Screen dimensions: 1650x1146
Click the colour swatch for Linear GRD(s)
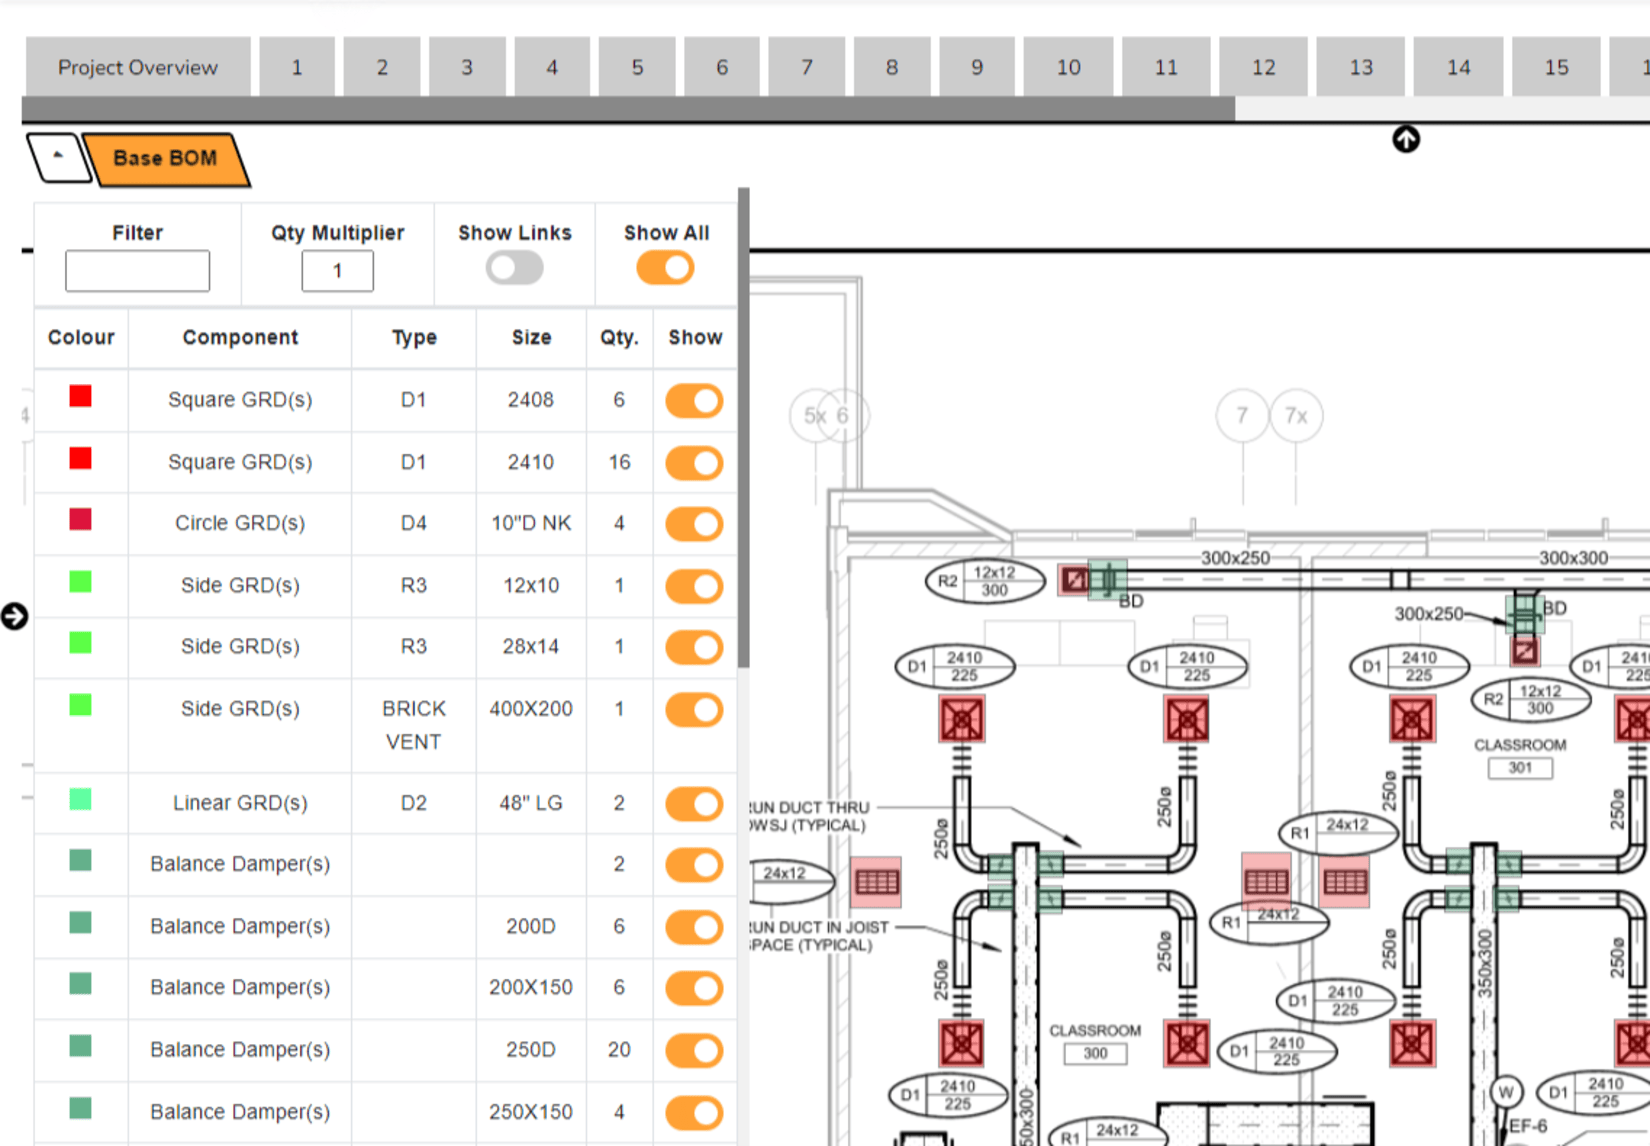(81, 800)
